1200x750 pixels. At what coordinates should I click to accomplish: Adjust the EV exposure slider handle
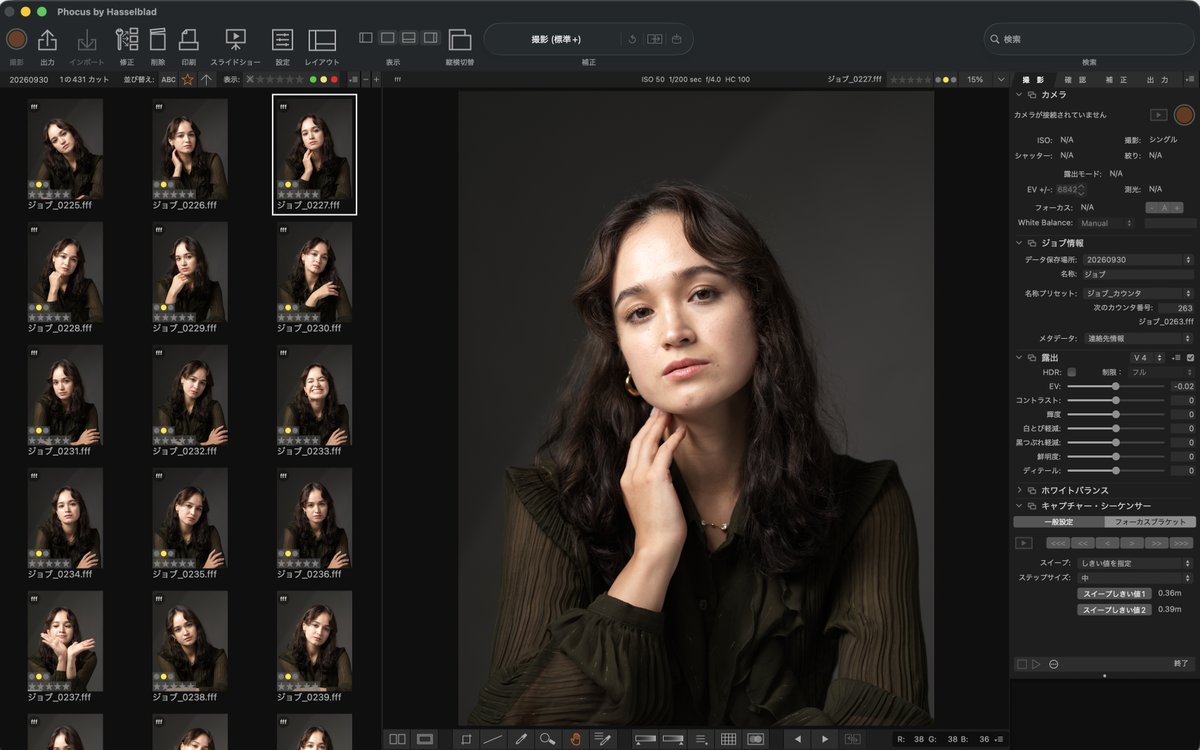coord(1115,386)
